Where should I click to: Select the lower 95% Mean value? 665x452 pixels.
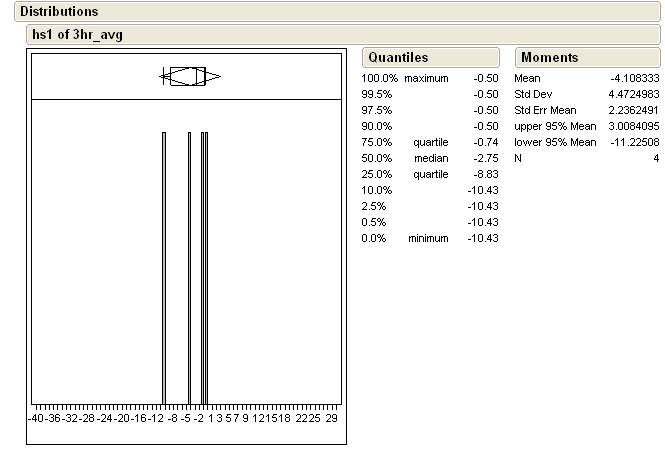coord(632,142)
